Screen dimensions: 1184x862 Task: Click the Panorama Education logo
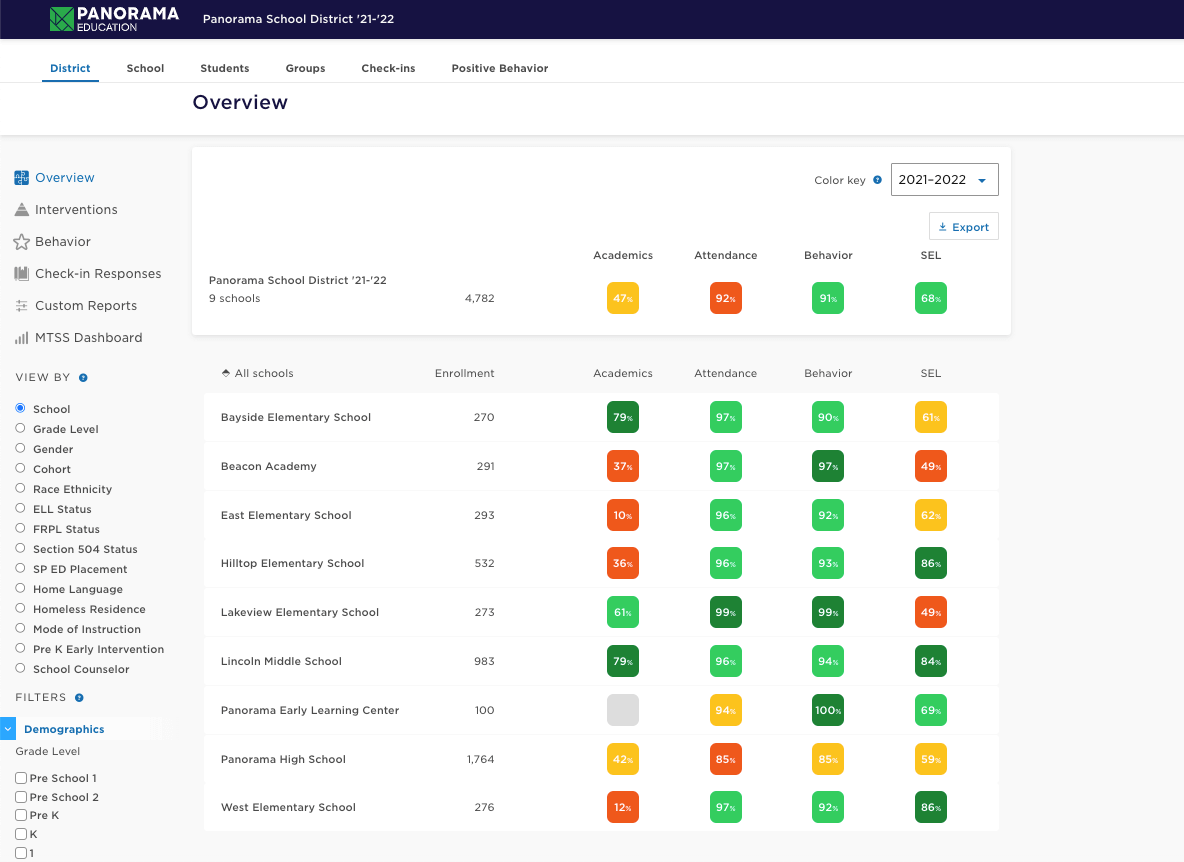pyautogui.click(x=114, y=19)
